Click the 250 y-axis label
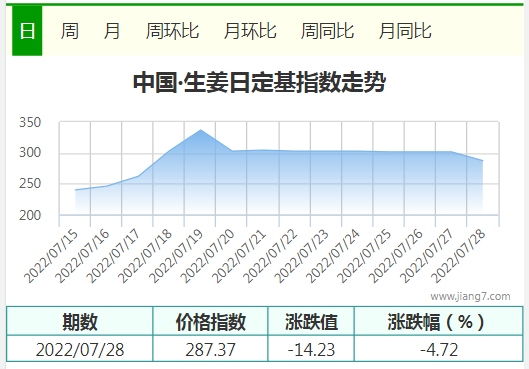This screenshot has height=369, width=529. (30, 183)
